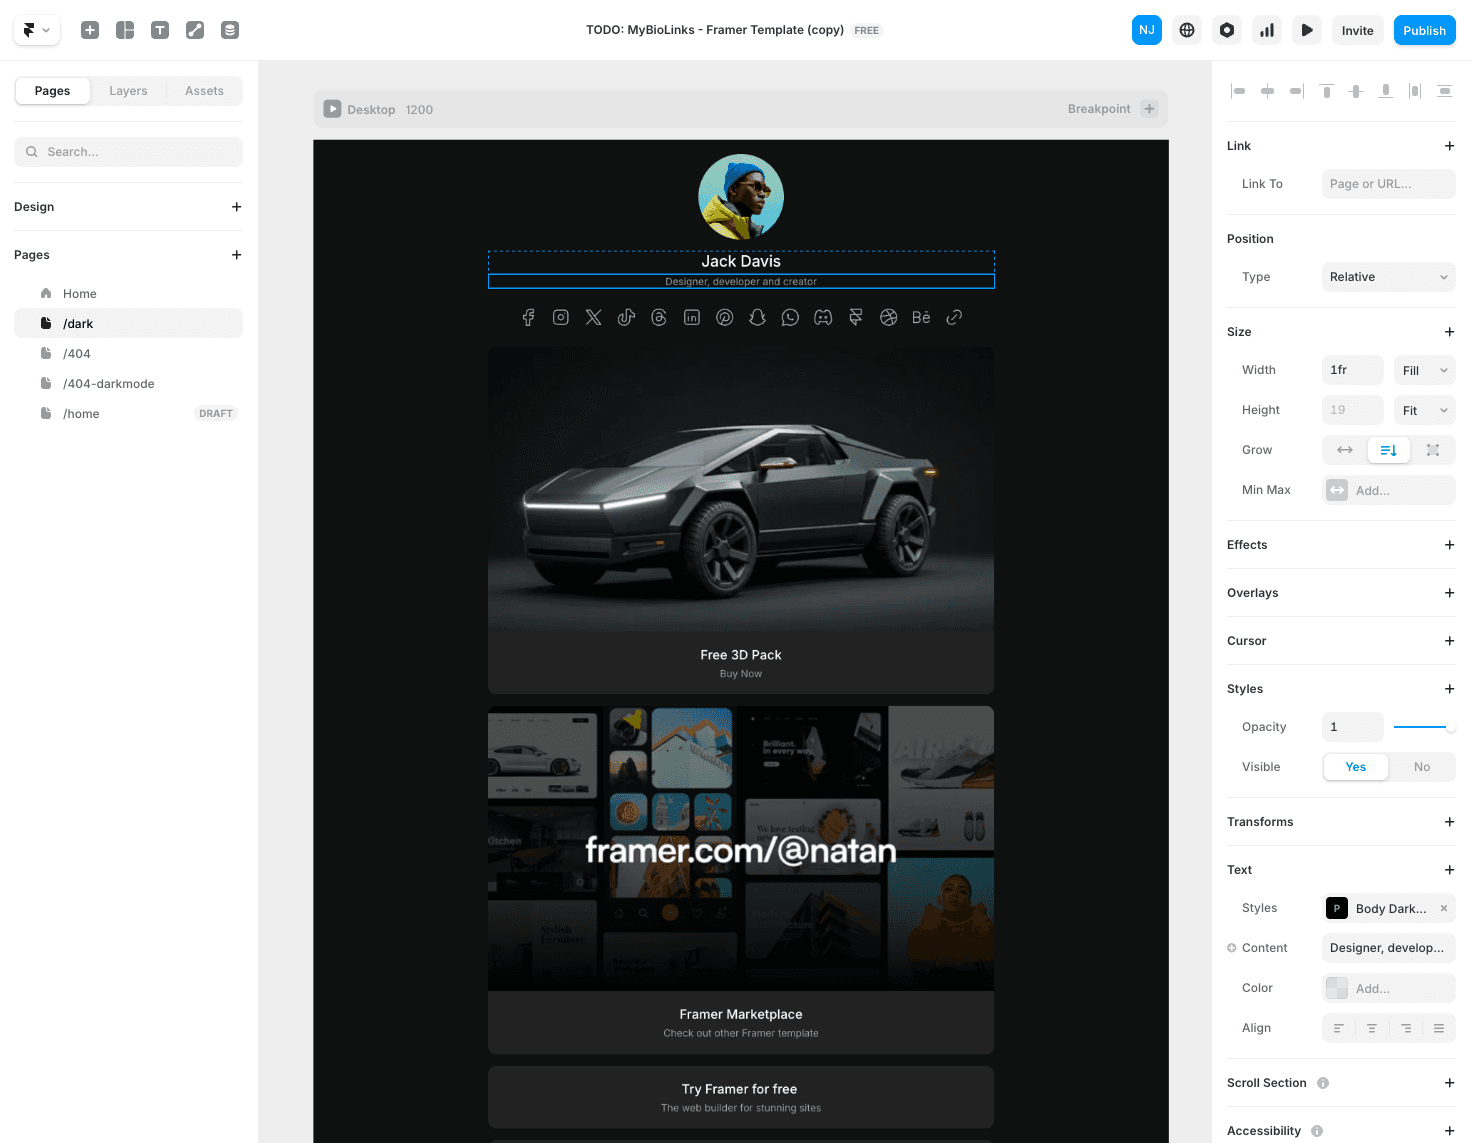Align text left
This screenshot has width=1471, height=1143.
coord(1339,1028)
